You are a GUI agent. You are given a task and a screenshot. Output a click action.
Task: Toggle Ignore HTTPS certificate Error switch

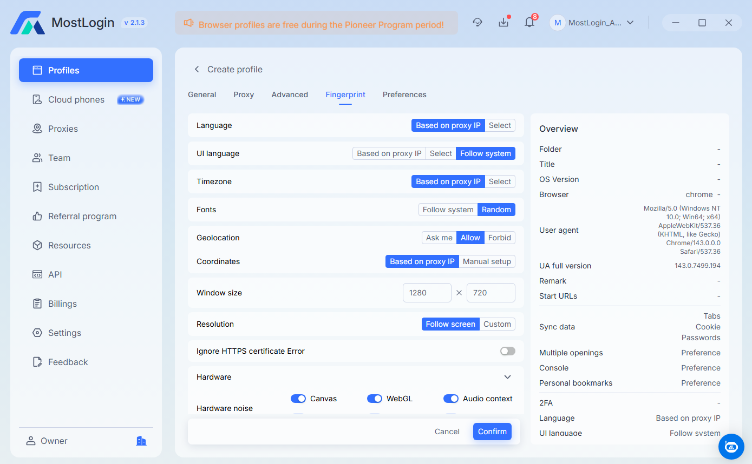click(507, 351)
